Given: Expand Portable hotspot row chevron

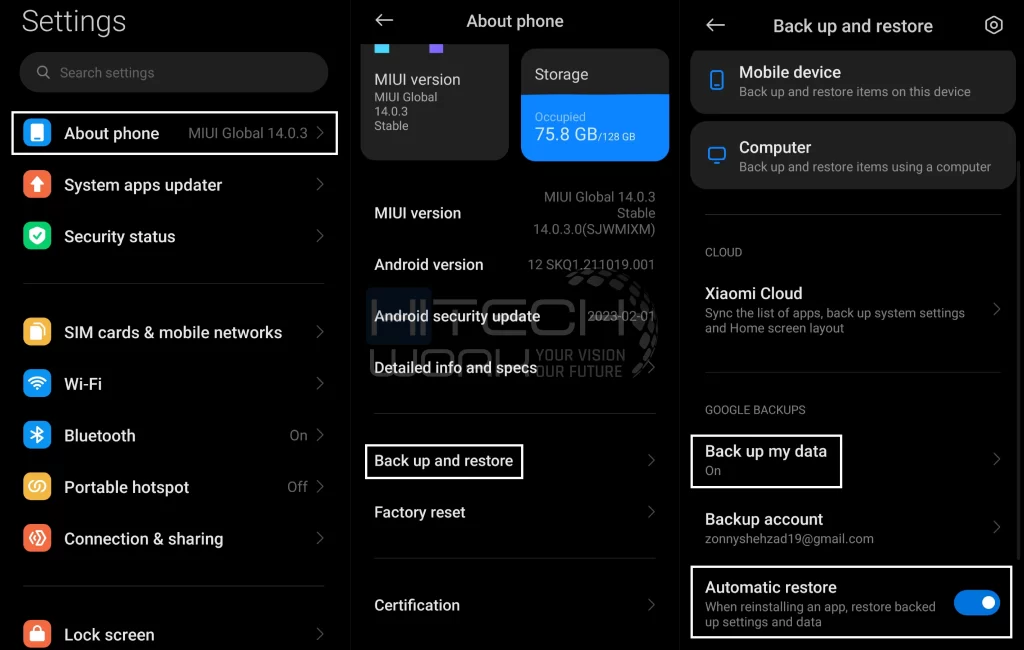Looking at the screenshot, I should pos(320,487).
